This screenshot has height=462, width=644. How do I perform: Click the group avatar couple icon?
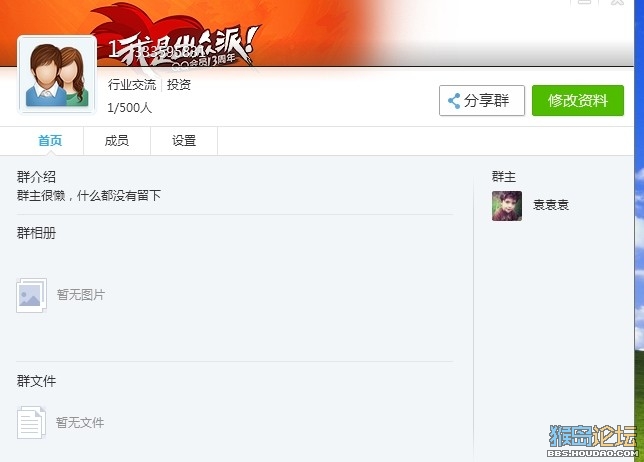point(57,74)
